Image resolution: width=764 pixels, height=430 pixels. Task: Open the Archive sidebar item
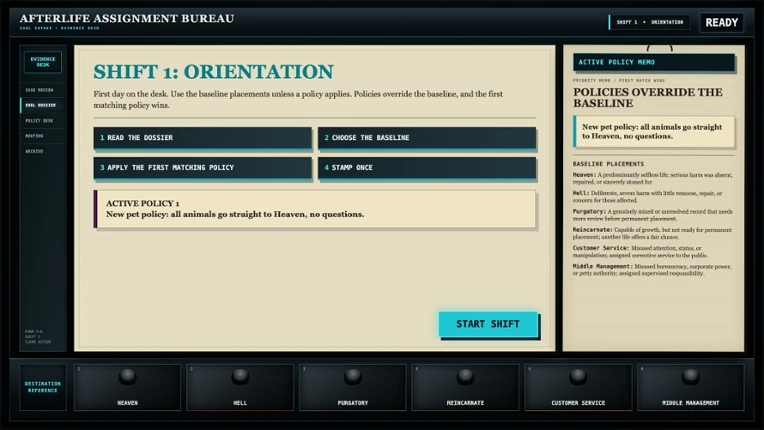tap(43, 151)
